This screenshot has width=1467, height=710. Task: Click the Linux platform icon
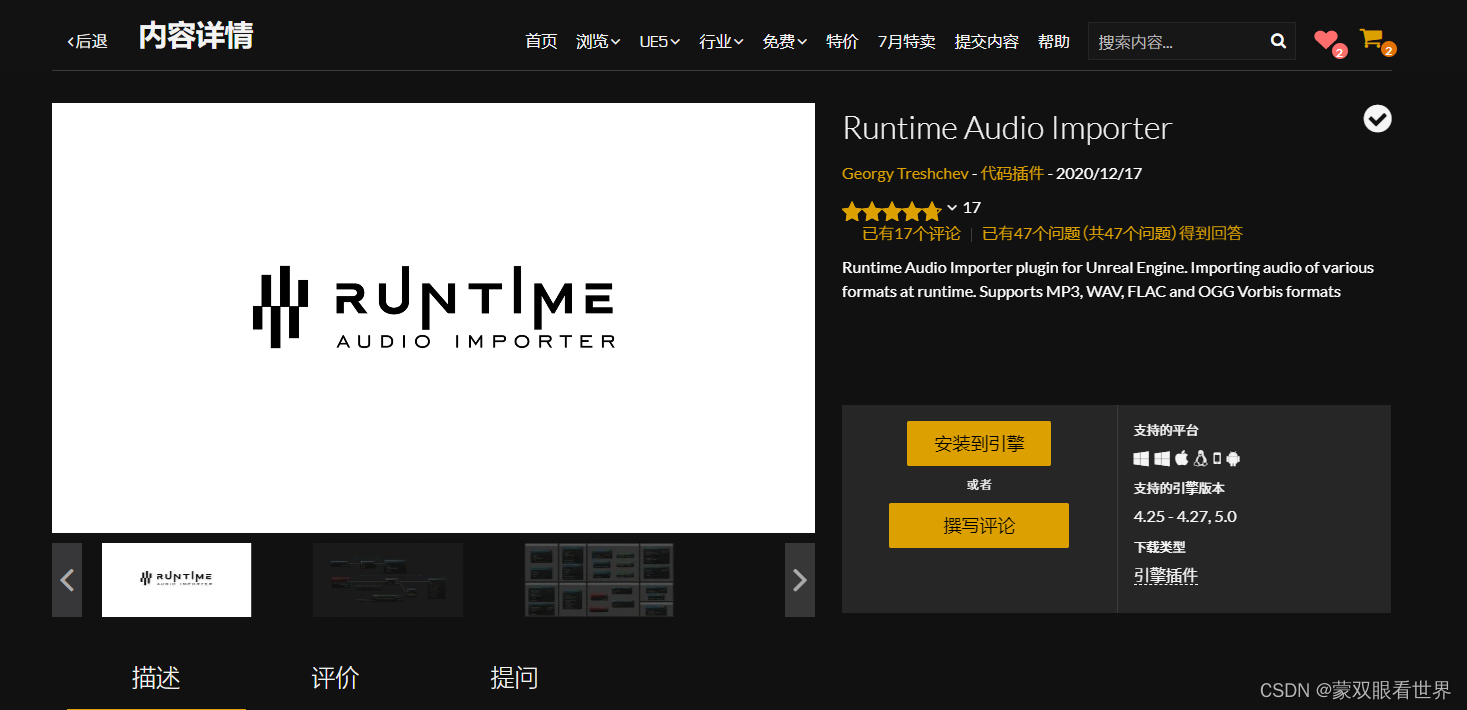(1201, 458)
